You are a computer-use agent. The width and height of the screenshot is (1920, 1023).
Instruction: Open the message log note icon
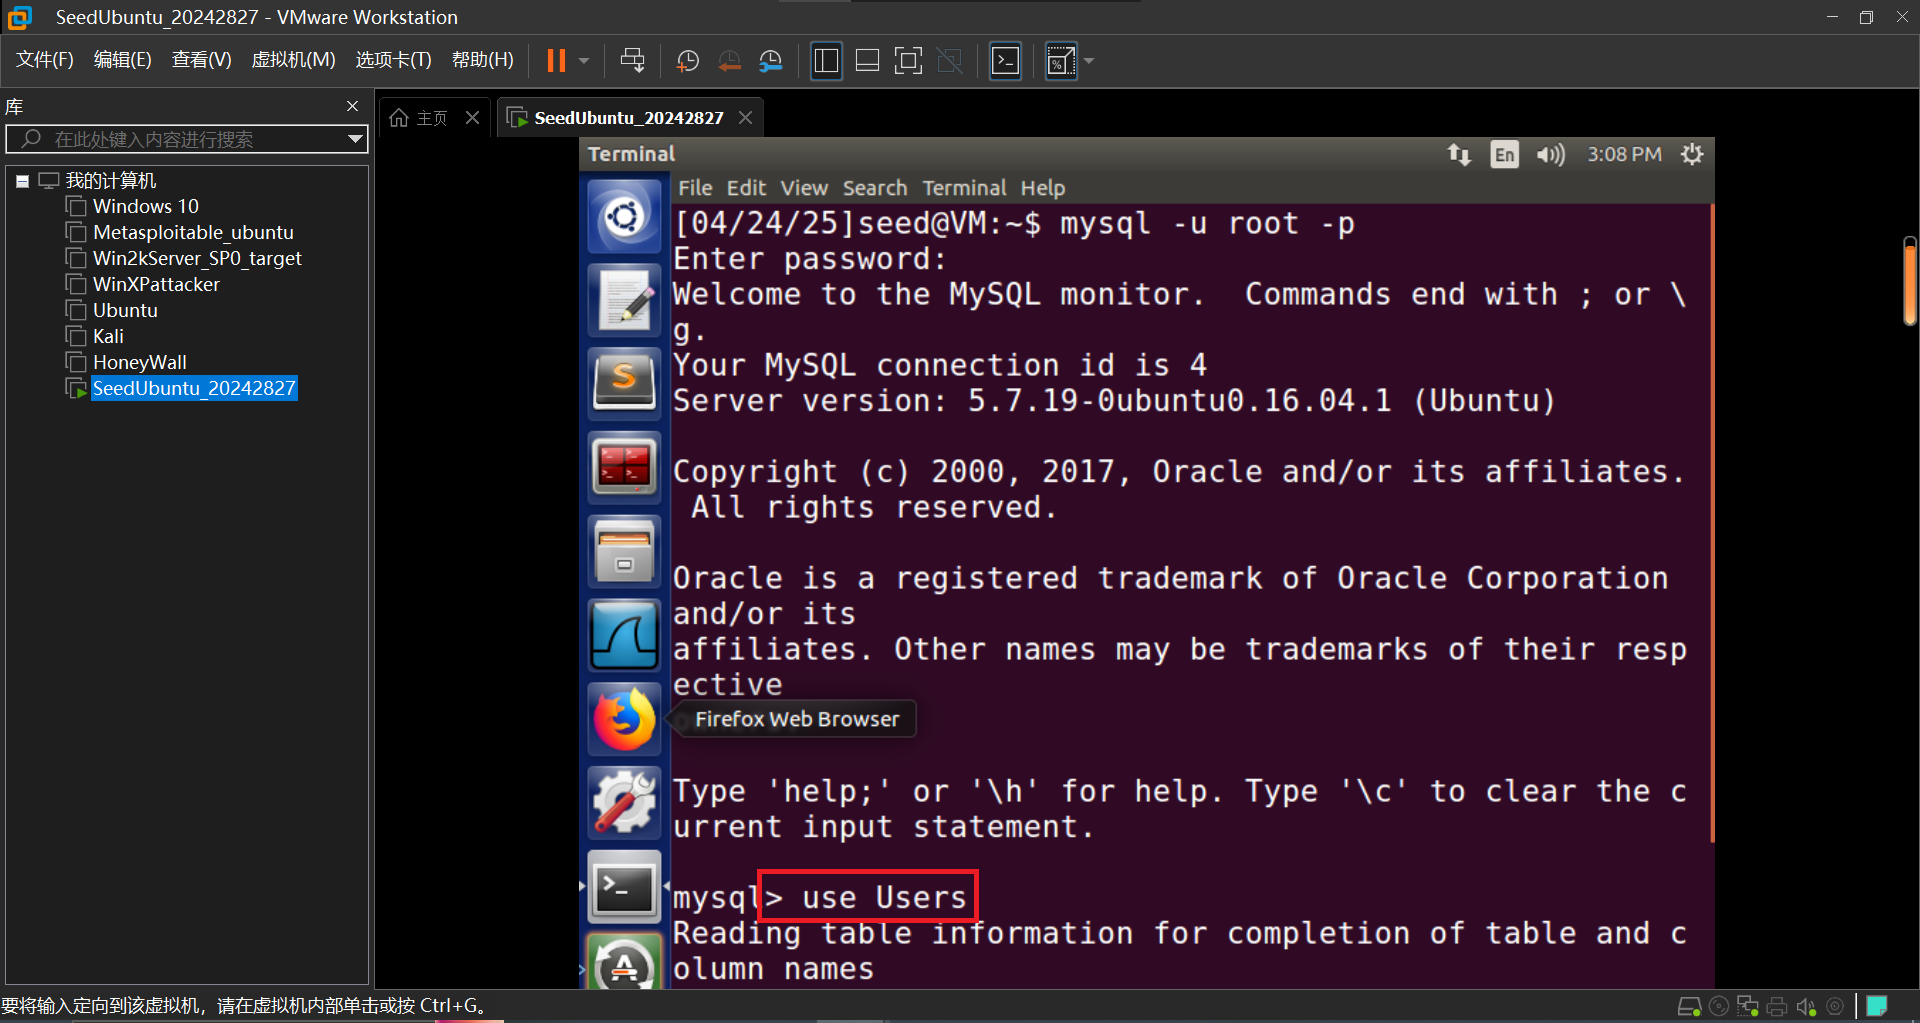1877,1006
